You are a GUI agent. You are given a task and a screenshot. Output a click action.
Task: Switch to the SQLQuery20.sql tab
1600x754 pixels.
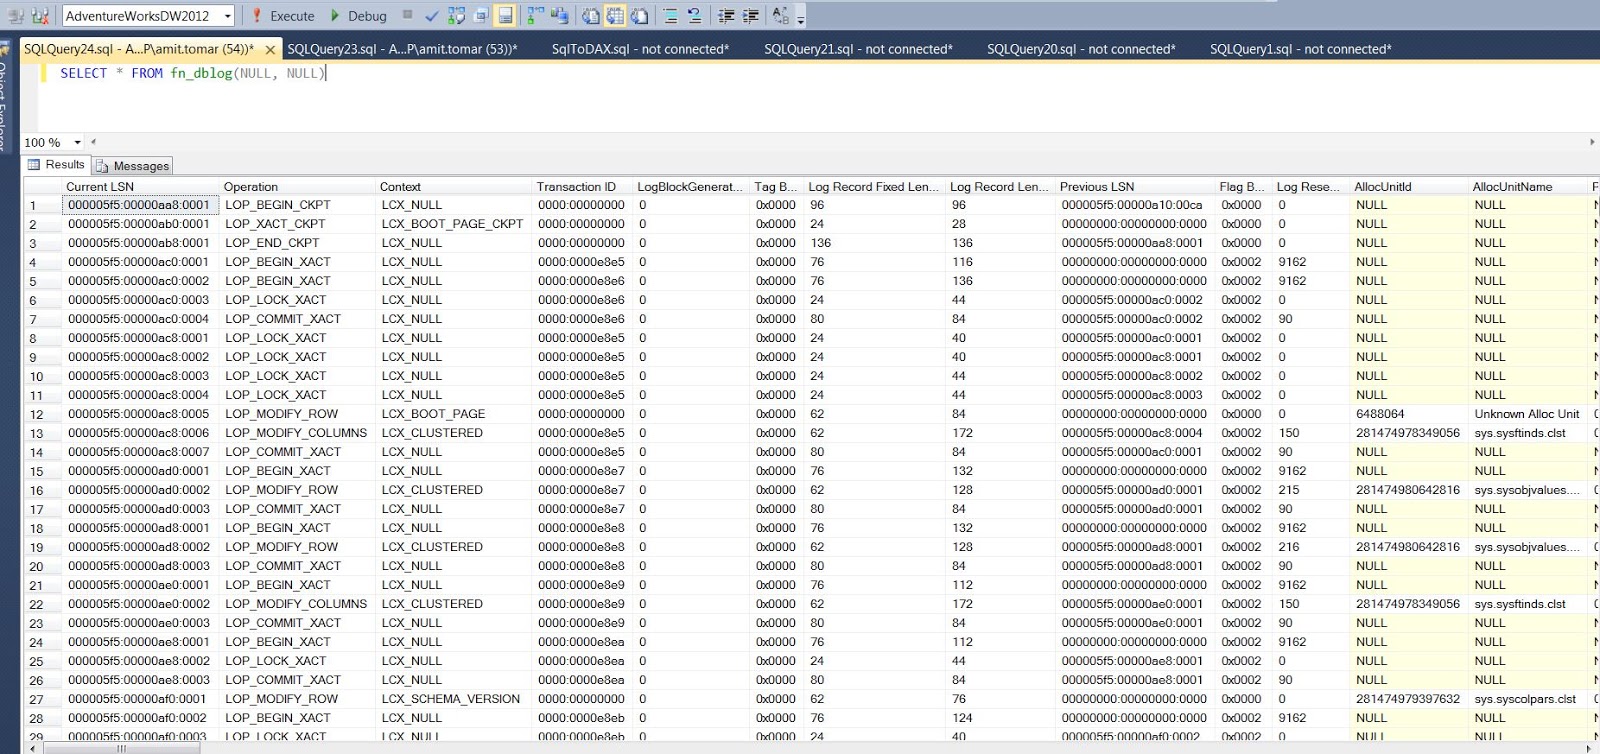tap(1081, 49)
